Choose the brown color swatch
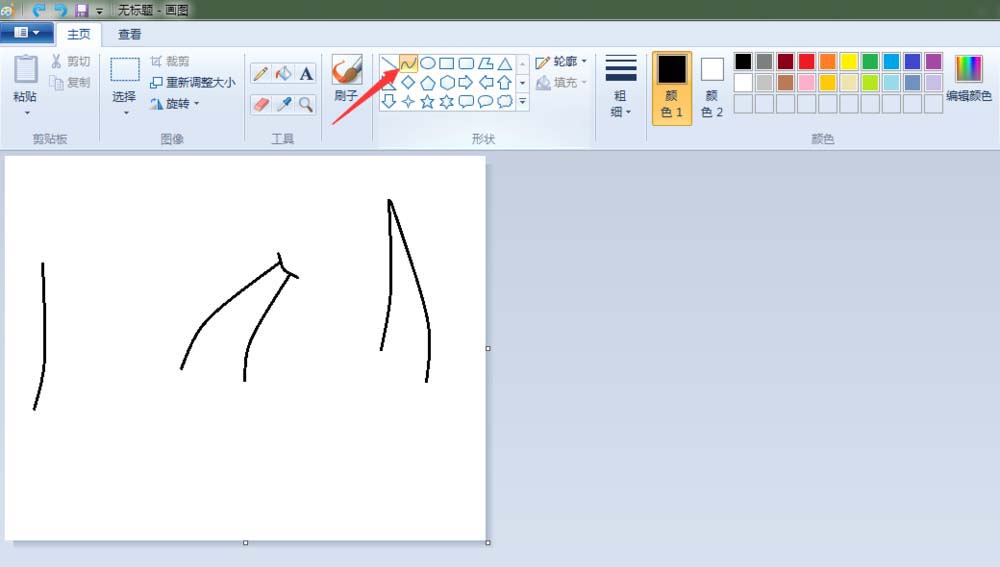This screenshot has width=1000, height=567. click(786, 82)
